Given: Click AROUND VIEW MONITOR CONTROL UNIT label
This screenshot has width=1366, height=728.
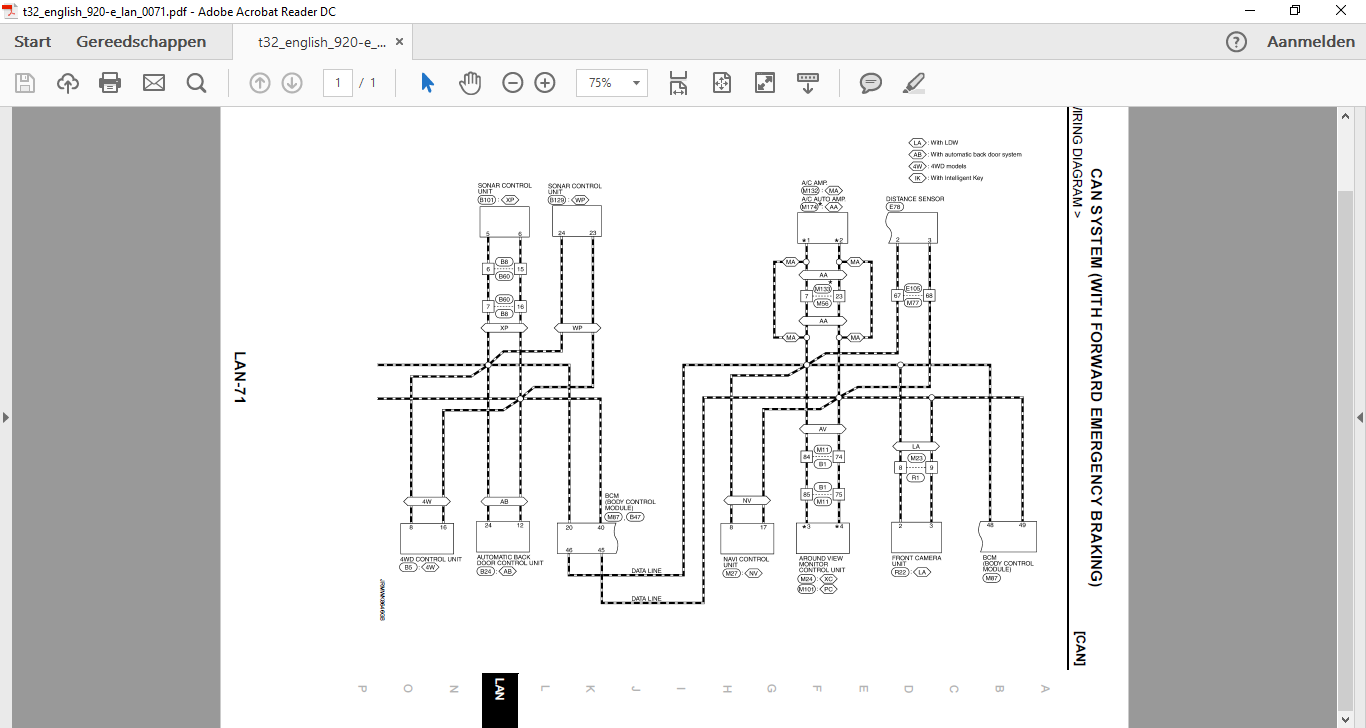Looking at the screenshot, I should click(823, 564).
